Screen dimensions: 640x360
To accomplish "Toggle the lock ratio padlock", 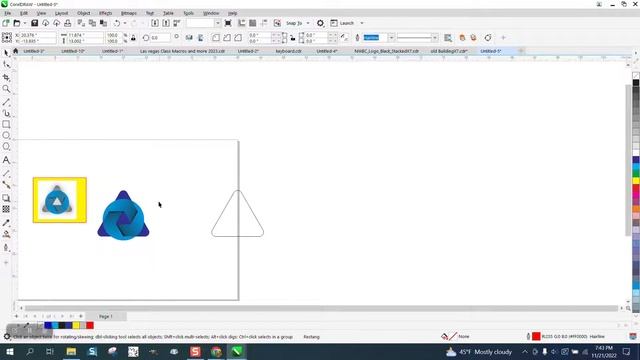I will coord(133,38).
